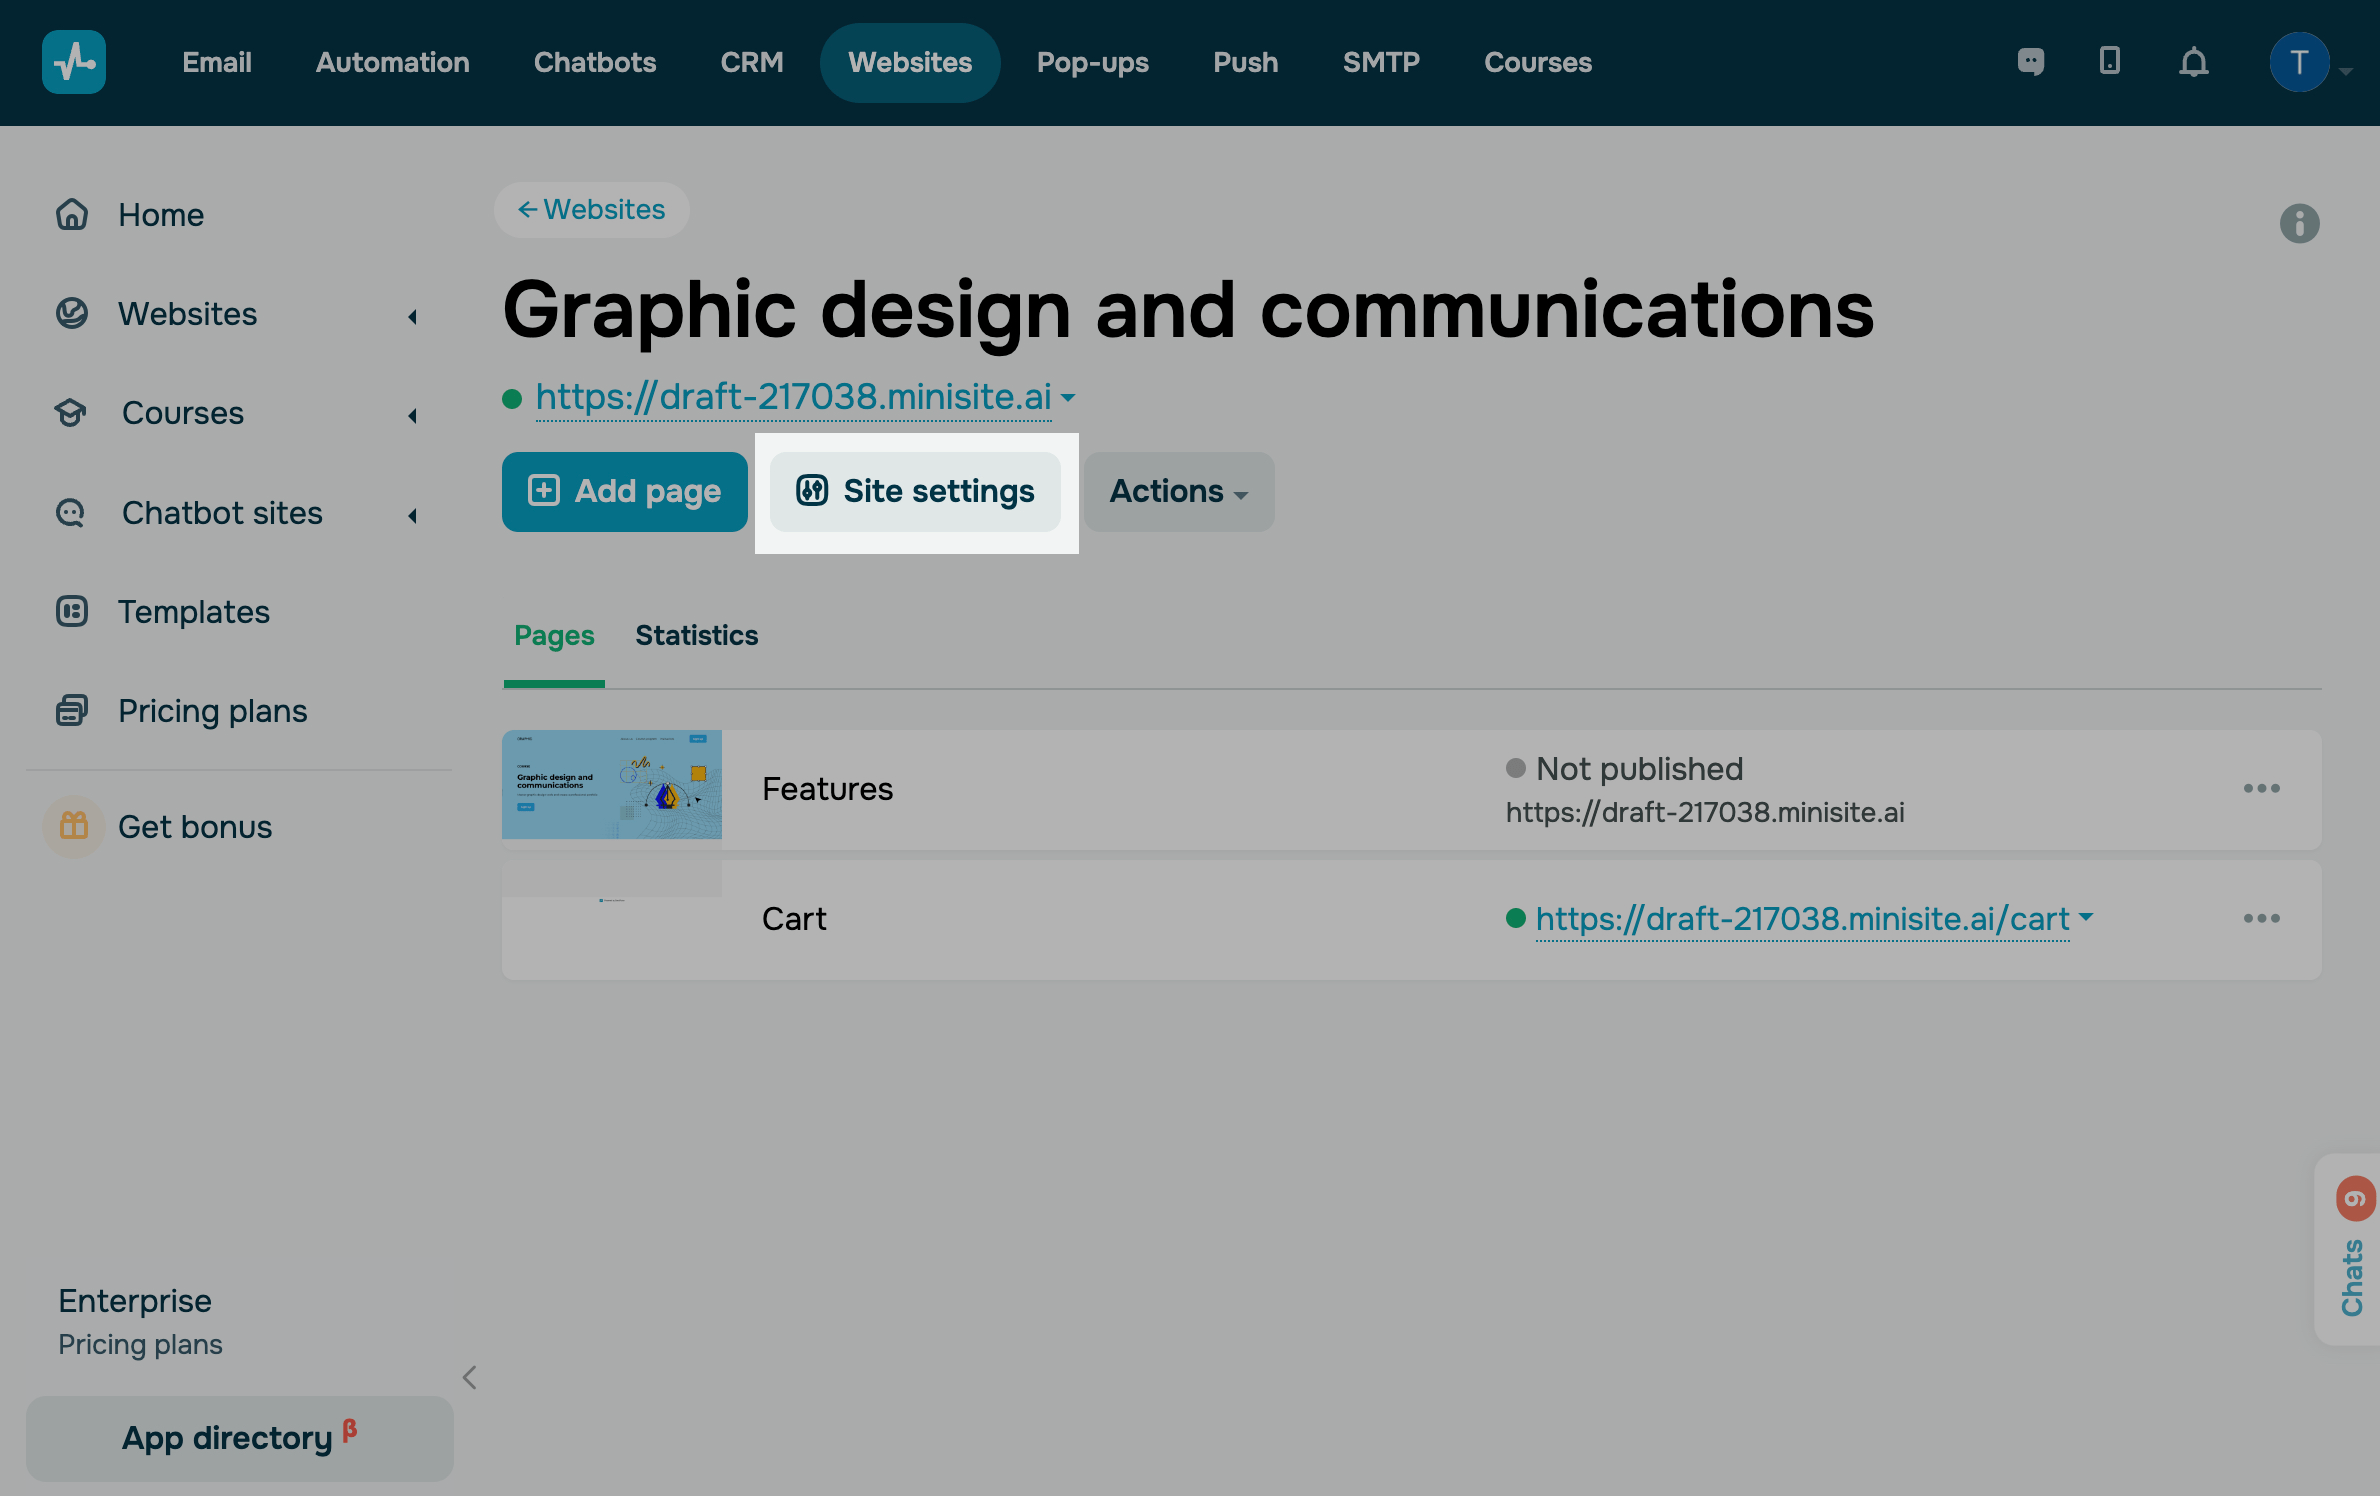The image size is (2380, 1496).
Task: Expand the Websites sidebar submenu arrow
Action: 412,317
